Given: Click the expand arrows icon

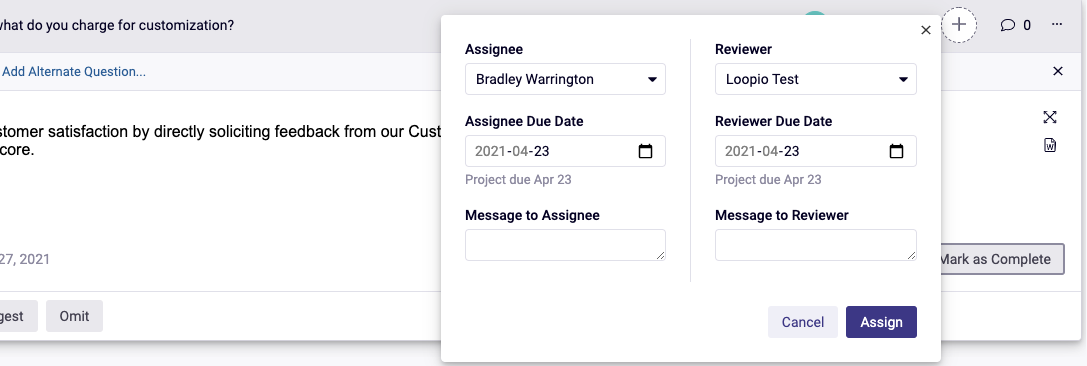Looking at the screenshot, I should pyautogui.click(x=1050, y=117).
